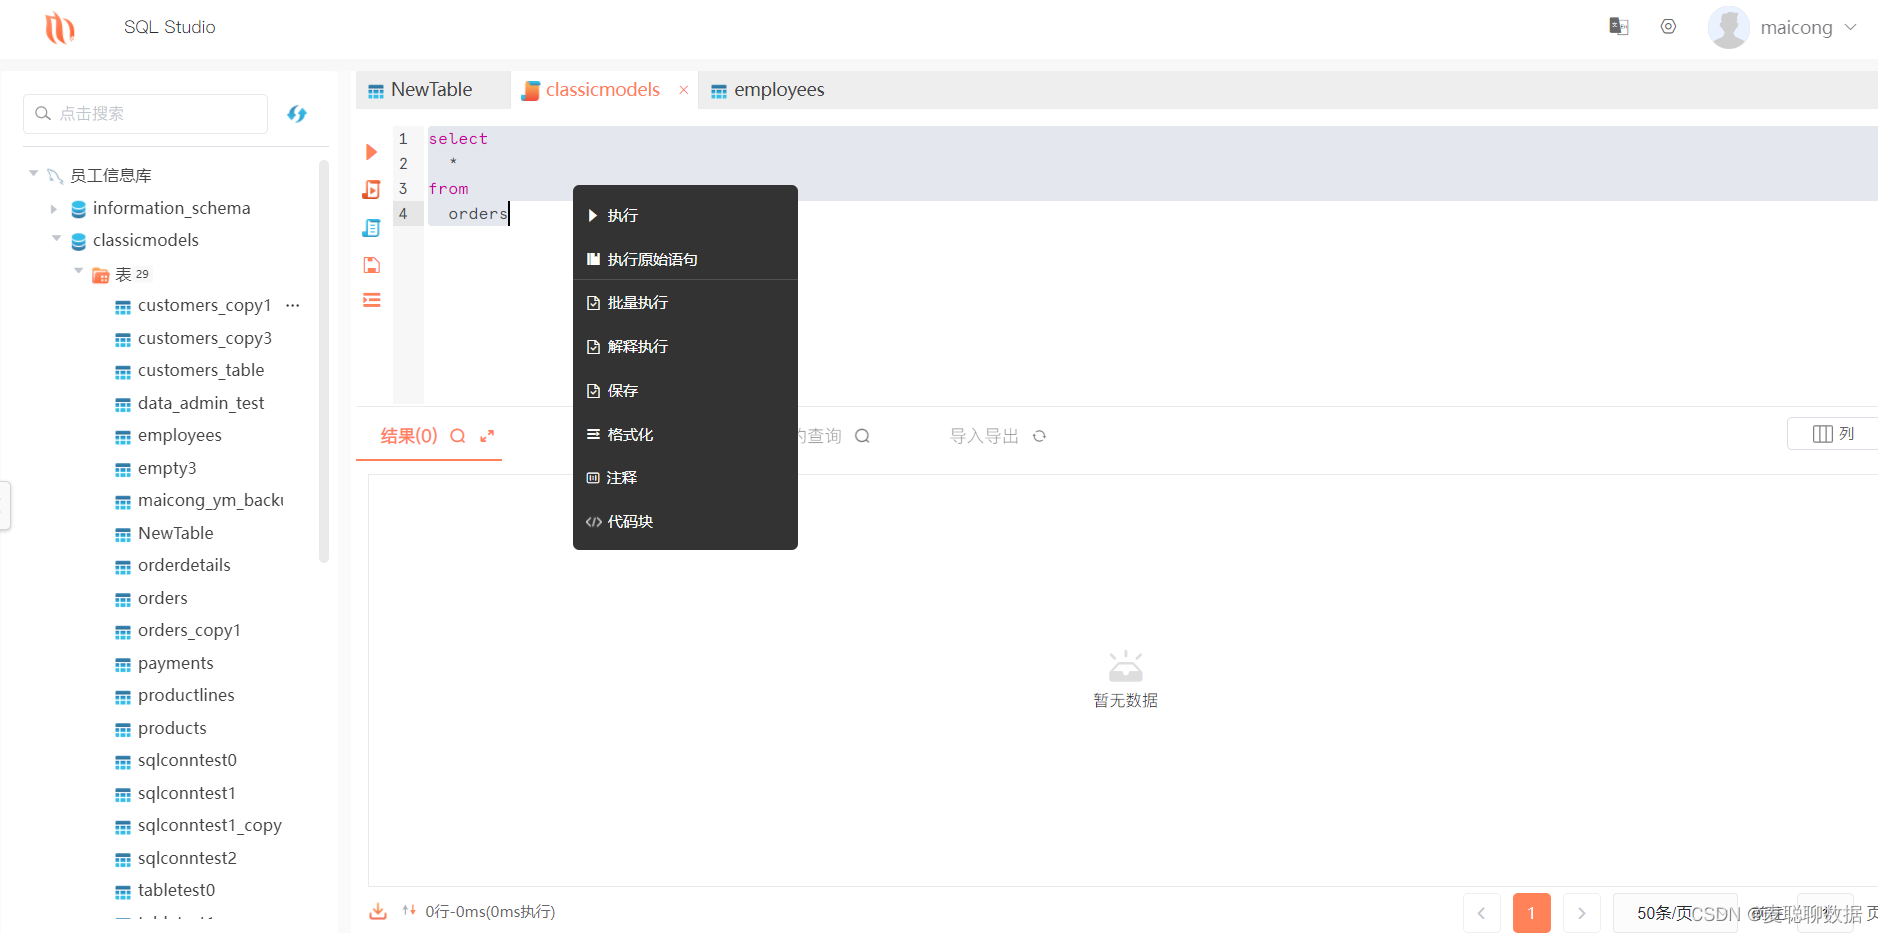The width and height of the screenshot is (1878, 933).
Task: Click the sort arrows icon in the status bar
Action: (409, 910)
